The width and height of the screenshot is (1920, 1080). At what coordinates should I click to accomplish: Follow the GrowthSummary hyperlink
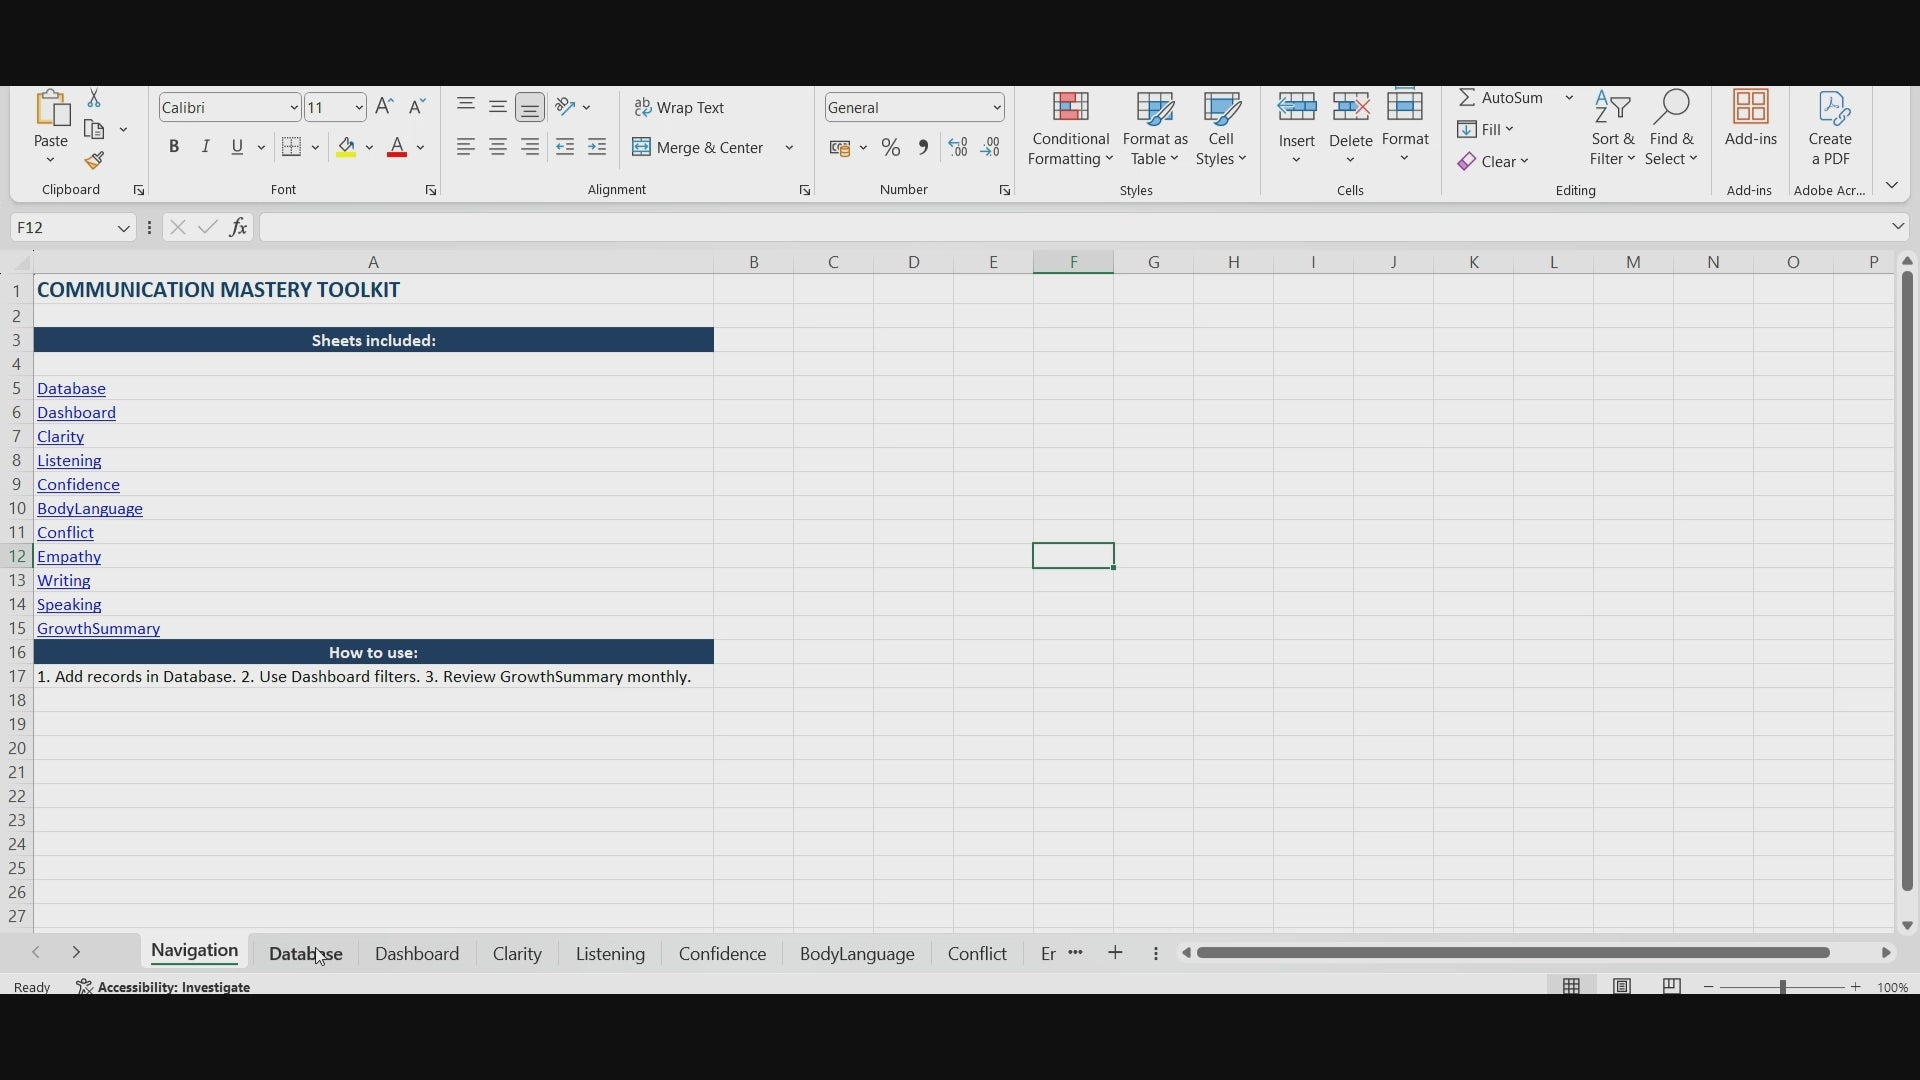[x=99, y=630]
